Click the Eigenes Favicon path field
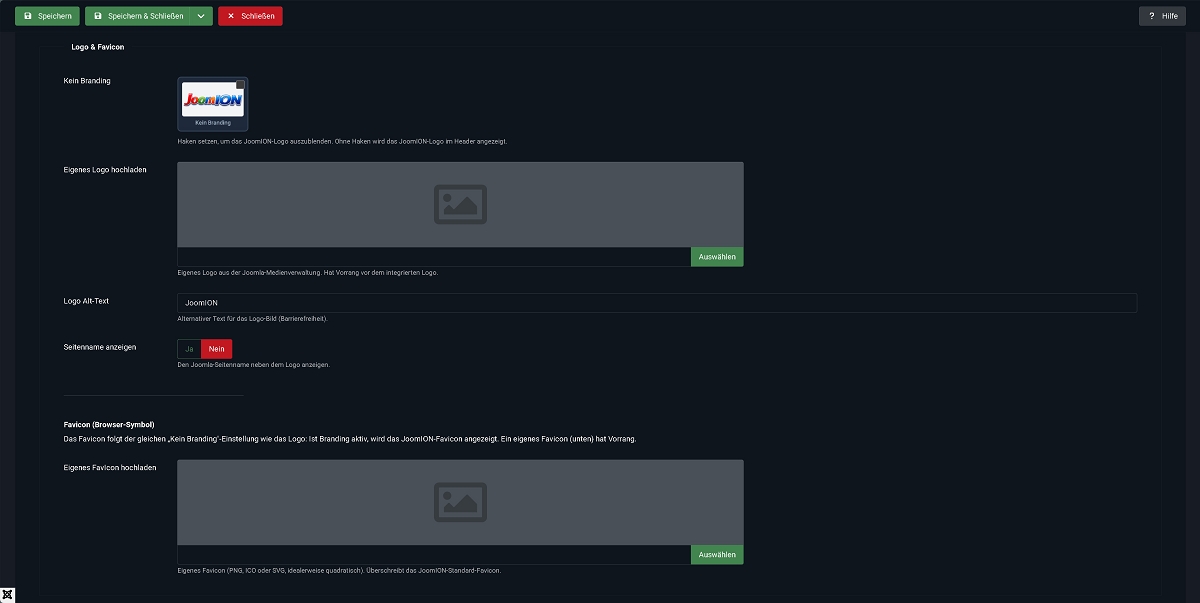This screenshot has width=1200, height=603. [x=434, y=555]
